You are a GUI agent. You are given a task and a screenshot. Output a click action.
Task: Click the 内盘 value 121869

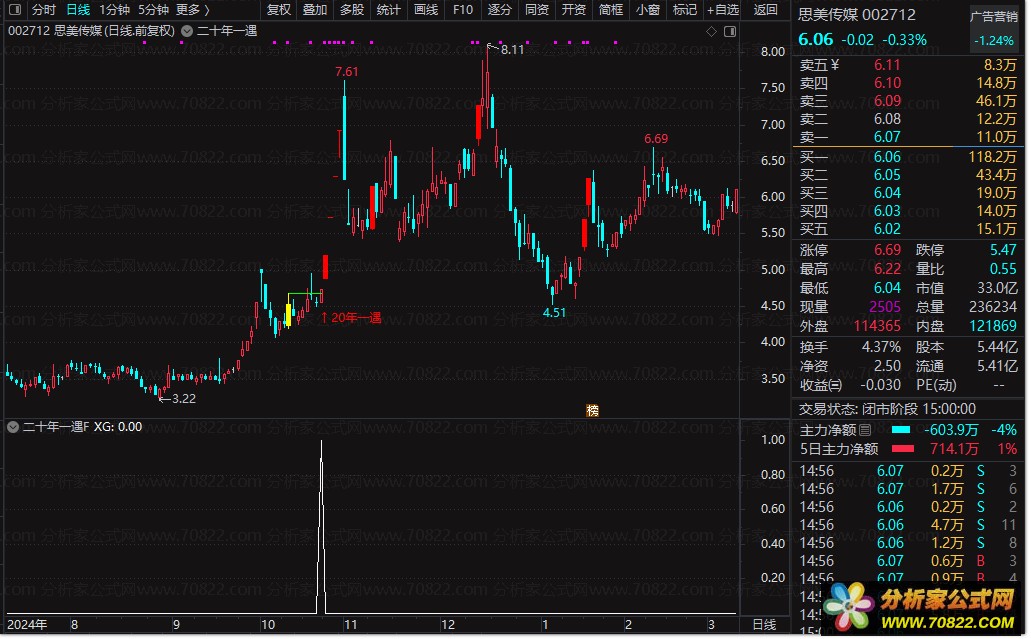993,326
